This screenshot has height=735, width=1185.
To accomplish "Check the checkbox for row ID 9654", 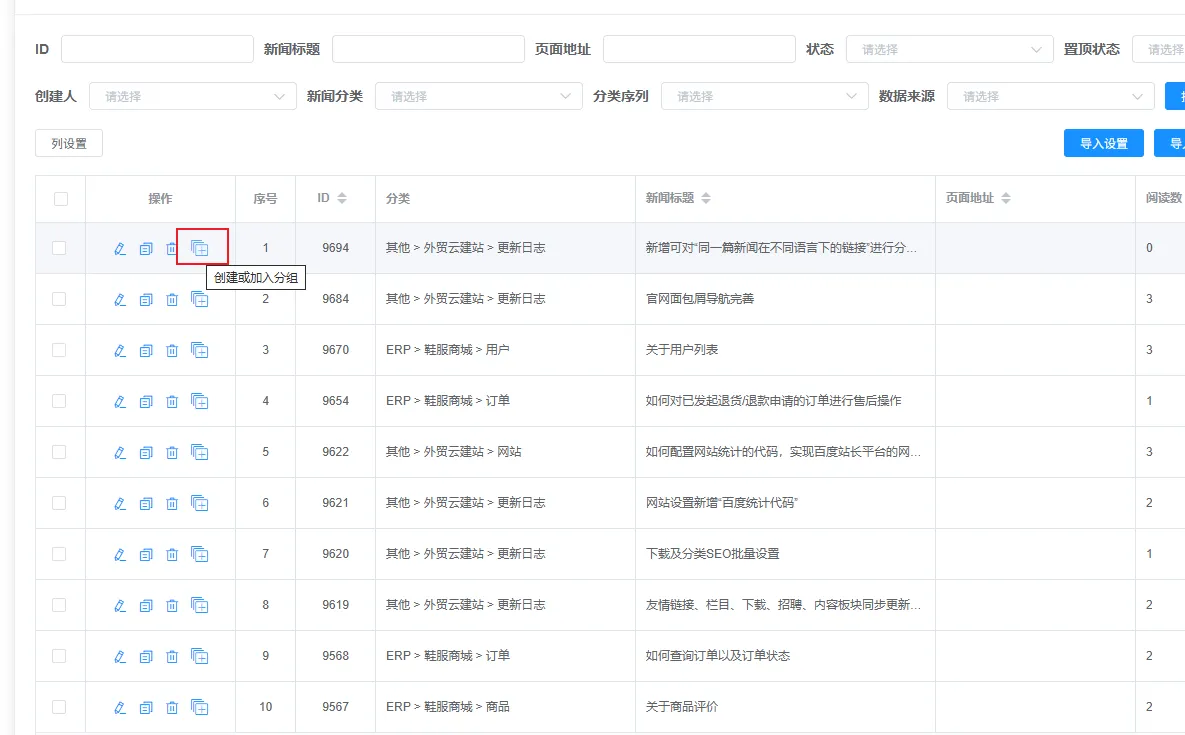I will (59, 401).
